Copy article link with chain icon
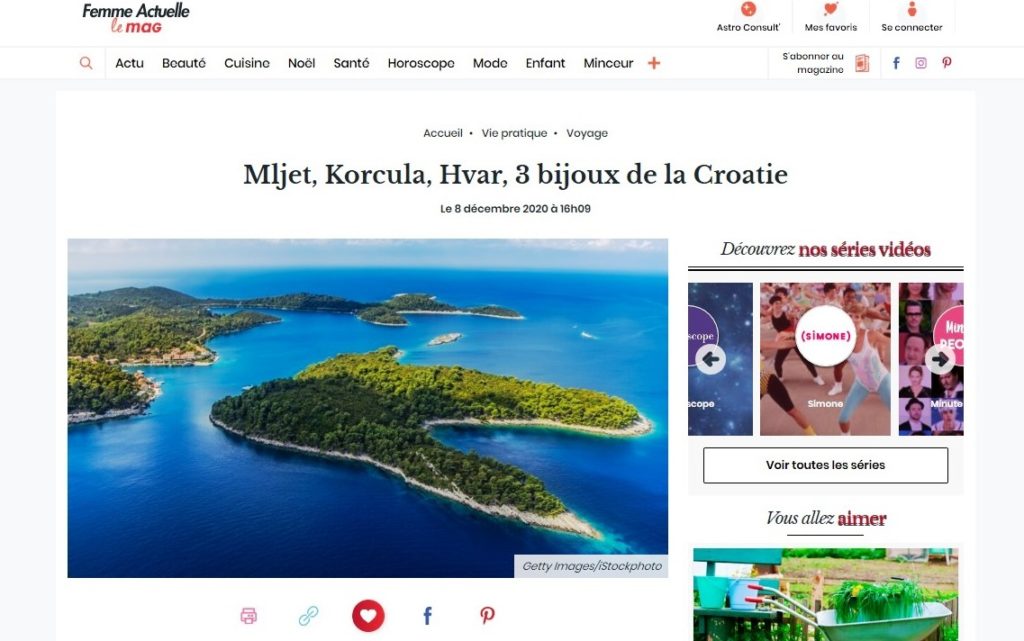Image resolution: width=1024 pixels, height=641 pixels. click(x=308, y=616)
